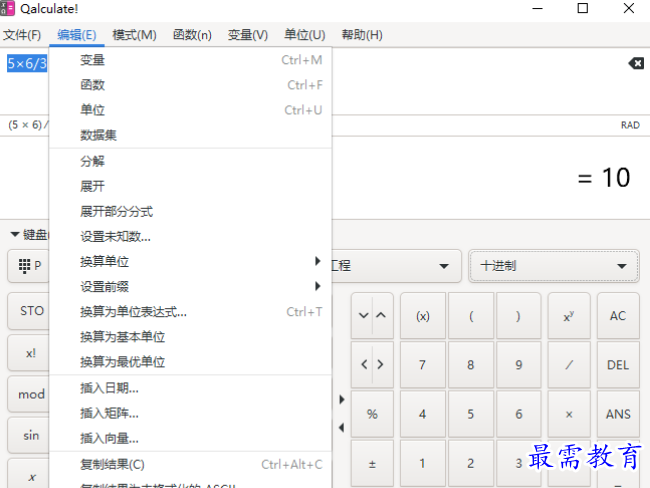Viewport: 650px width, 488px height.
Task: Choose 函数 Ctrl+F entry in edit menu
Action: click(191, 85)
